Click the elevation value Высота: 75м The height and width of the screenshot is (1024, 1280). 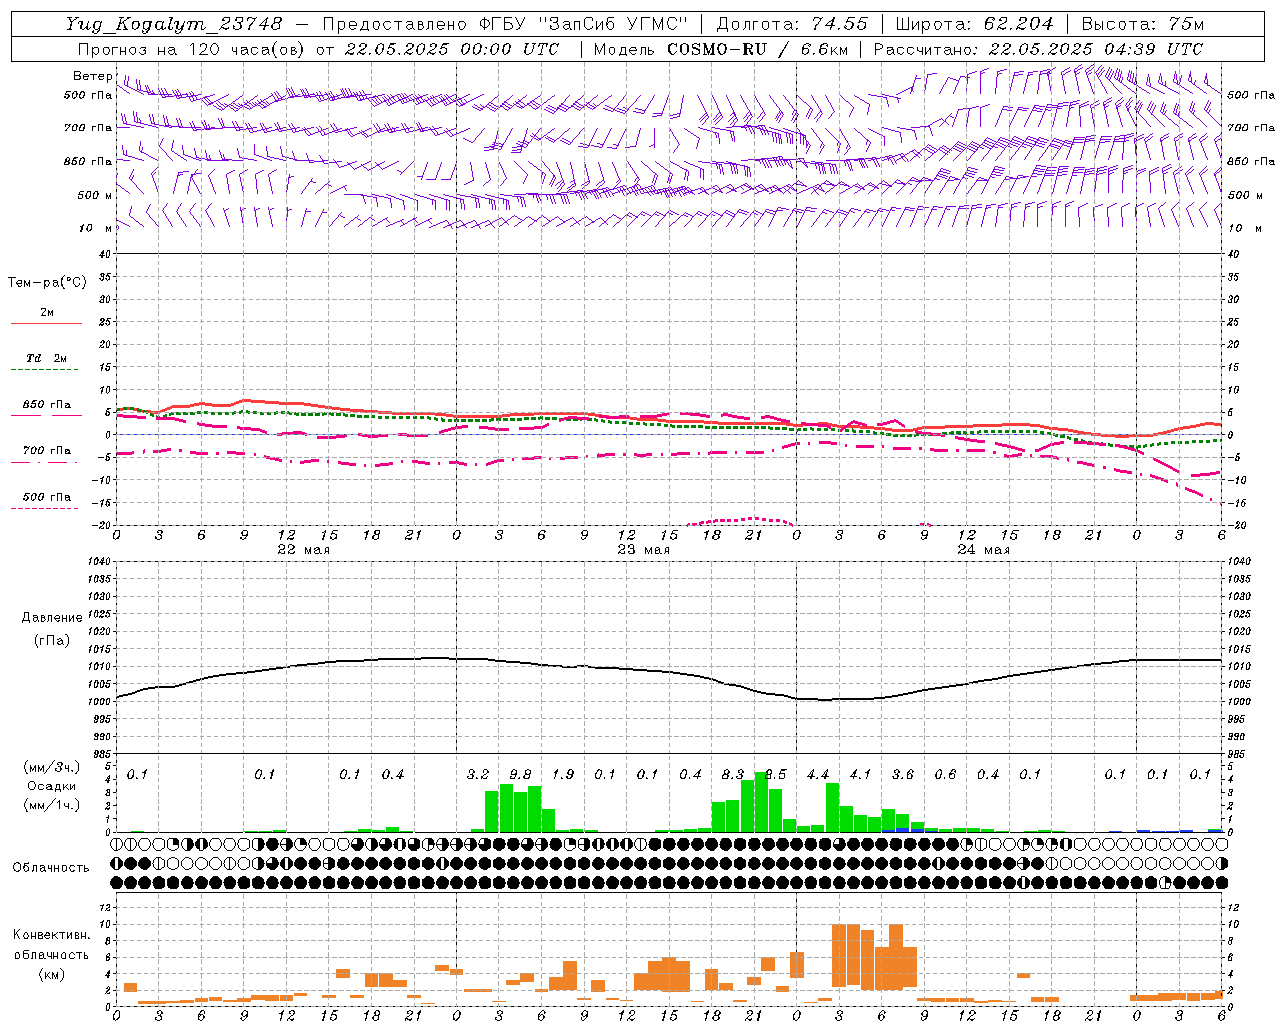click(1142, 24)
